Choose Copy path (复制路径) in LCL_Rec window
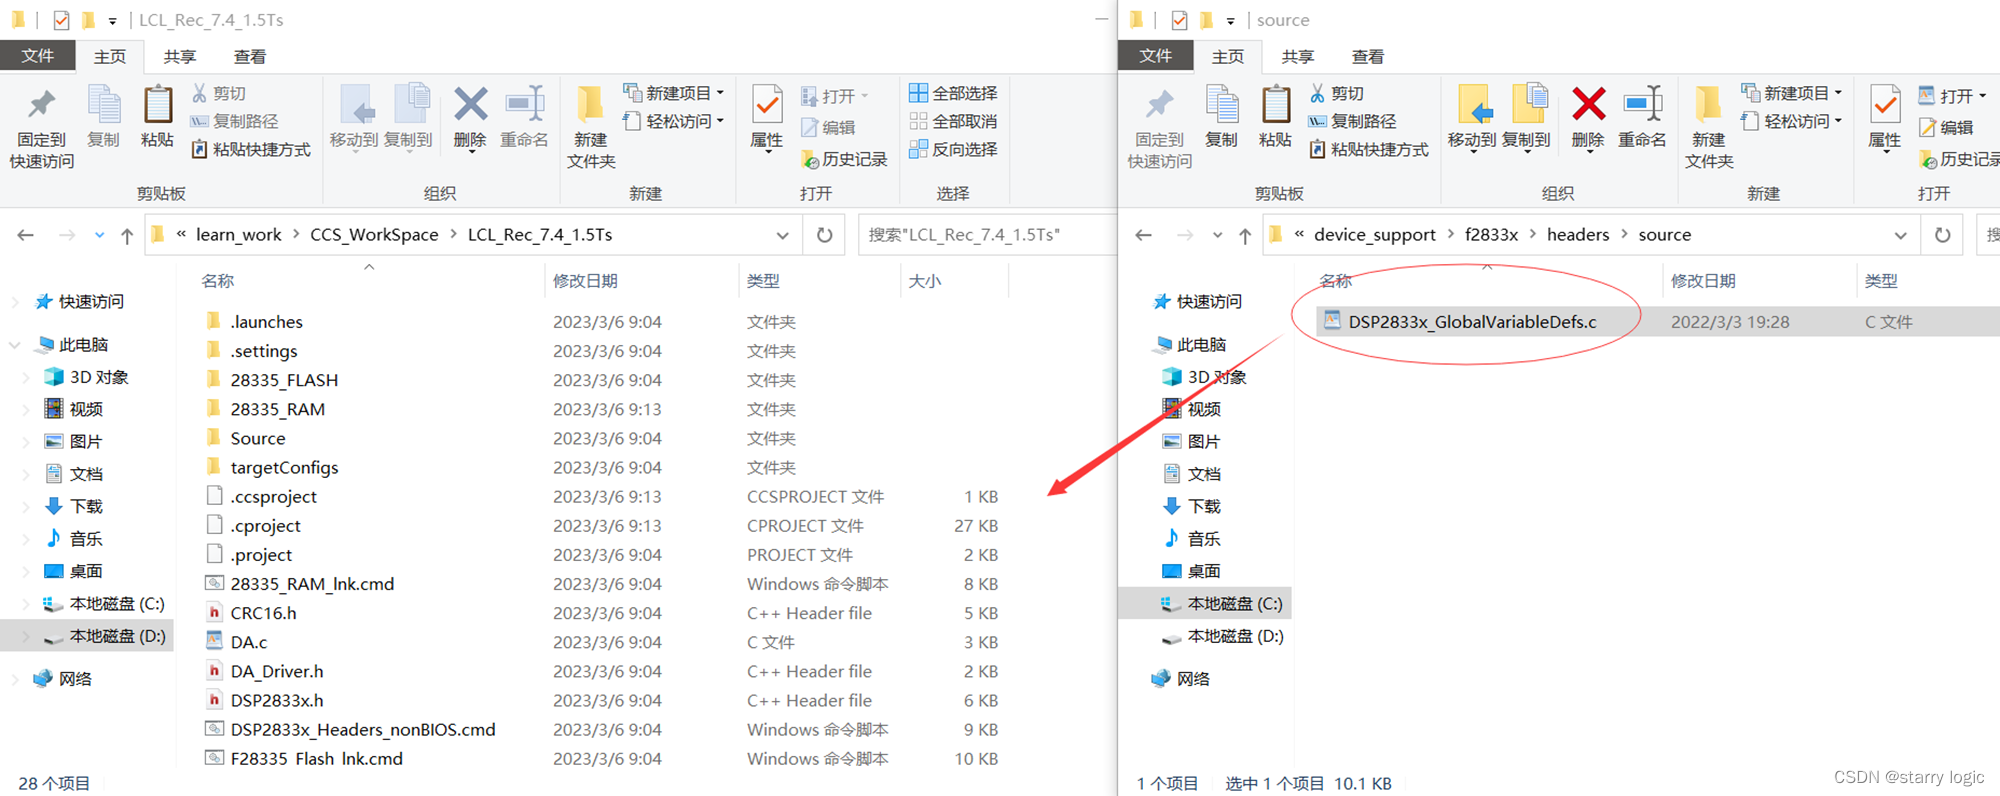The width and height of the screenshot is (2000, 796). [235, 121]
